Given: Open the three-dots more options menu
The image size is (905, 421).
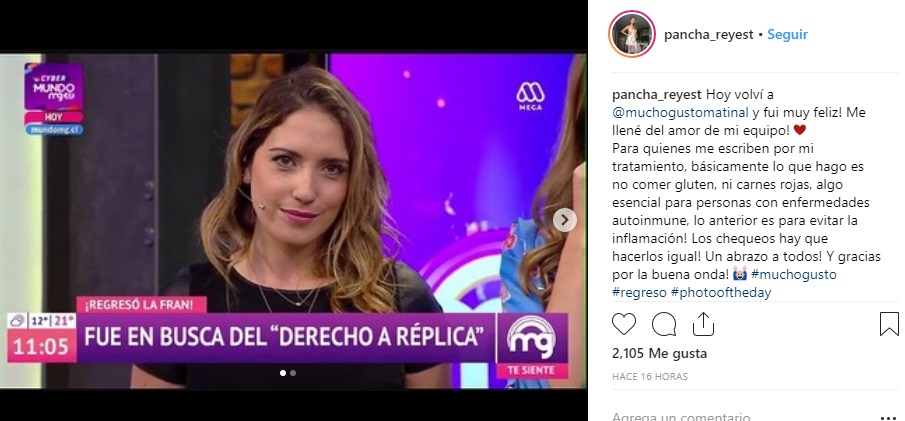Looking at the screenshot, I should (x=889, y=418).
